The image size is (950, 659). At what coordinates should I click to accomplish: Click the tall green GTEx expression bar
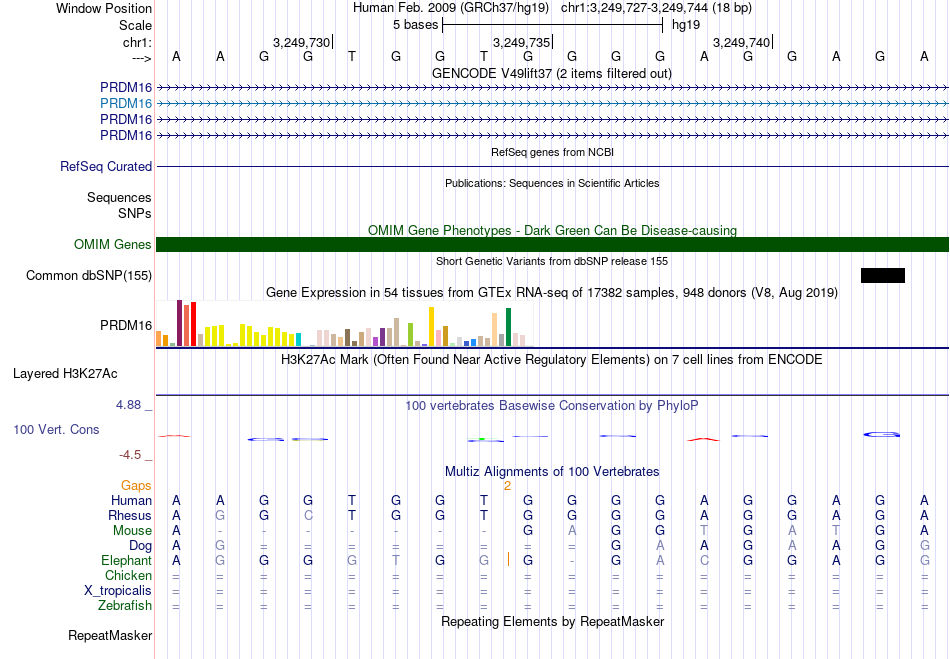tap(508, 327)
